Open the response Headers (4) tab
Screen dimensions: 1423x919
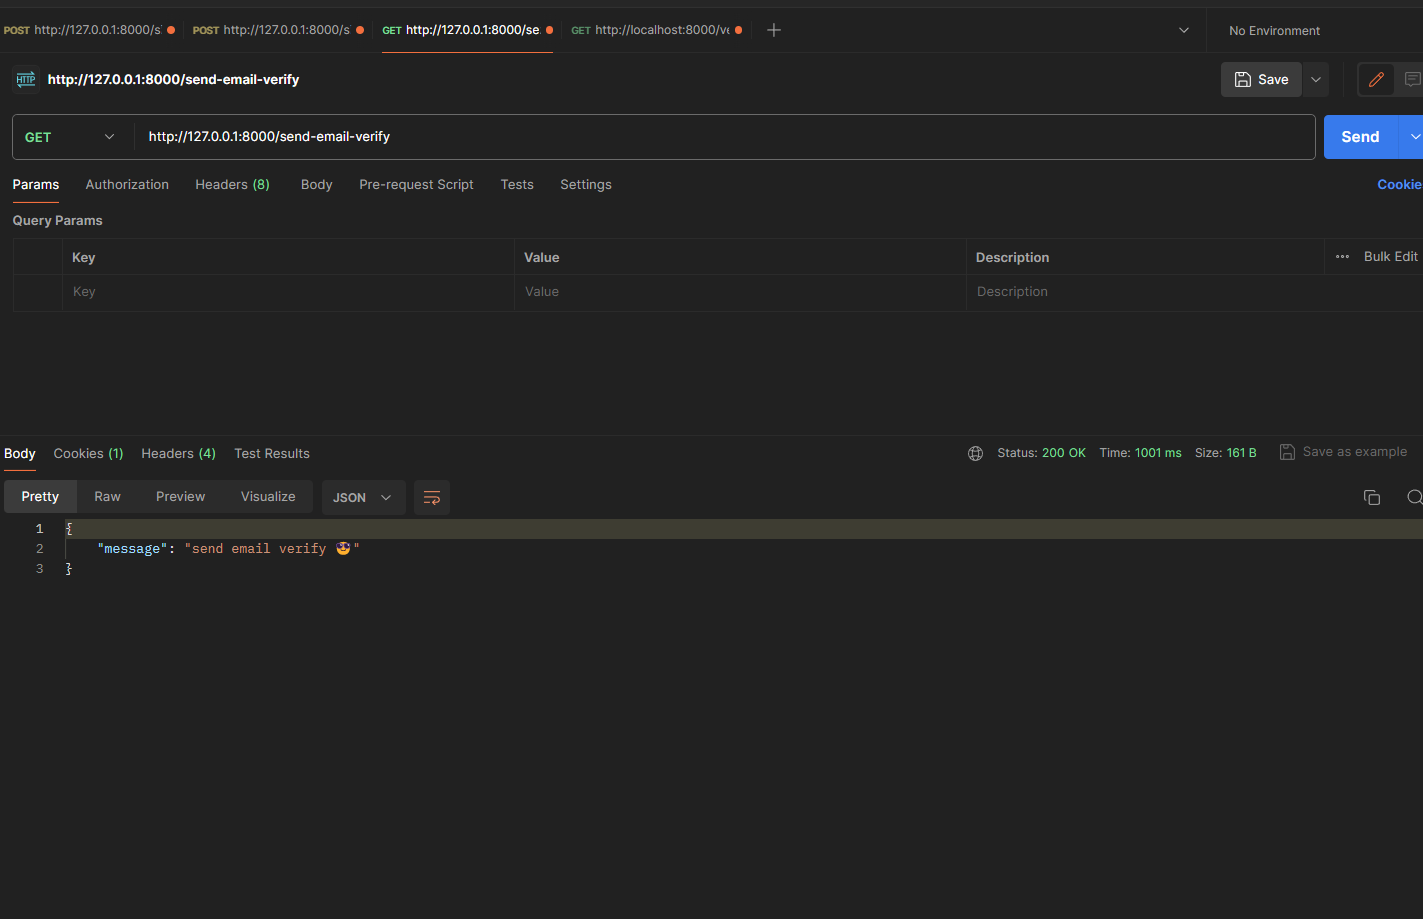point(178,454)
